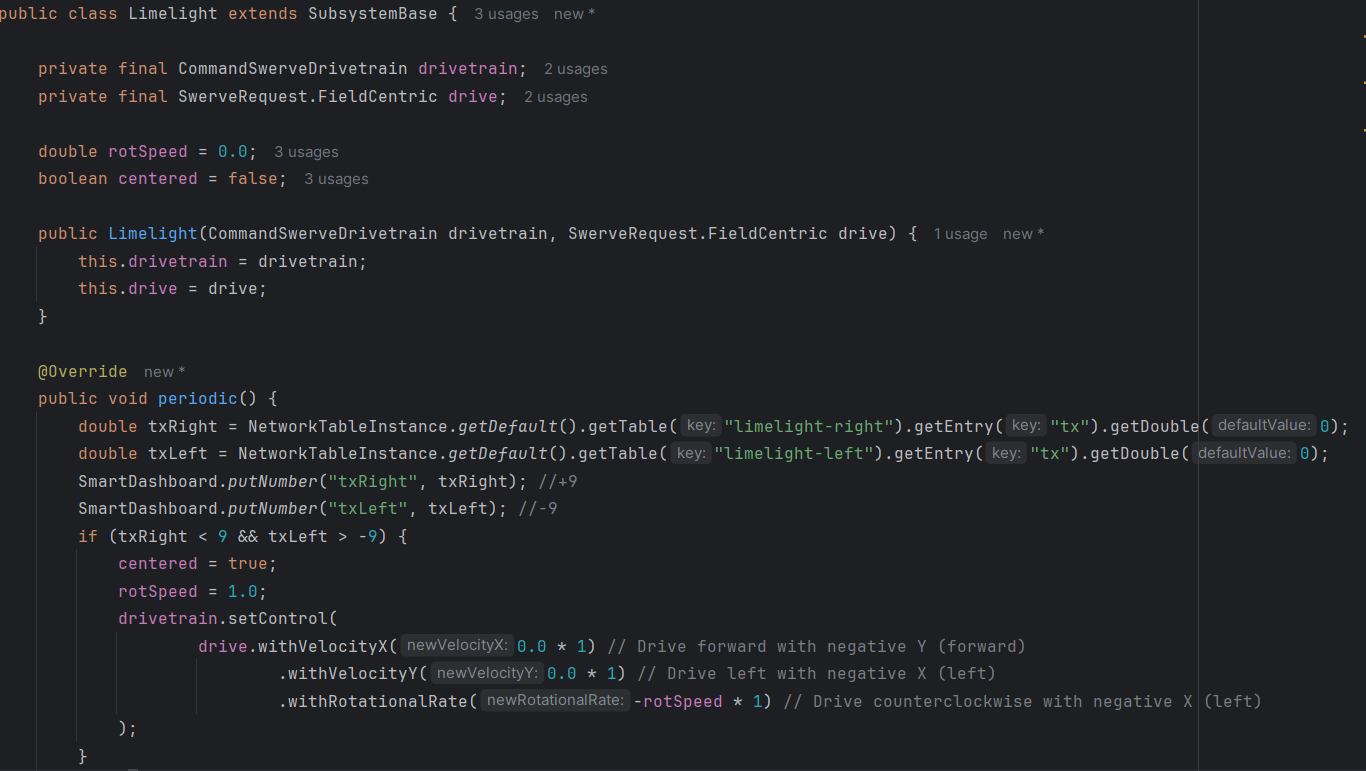Open the "1 usage" hint beside the Limelight constructor
Screen dimensions: 1366x771
pos(960,234)
